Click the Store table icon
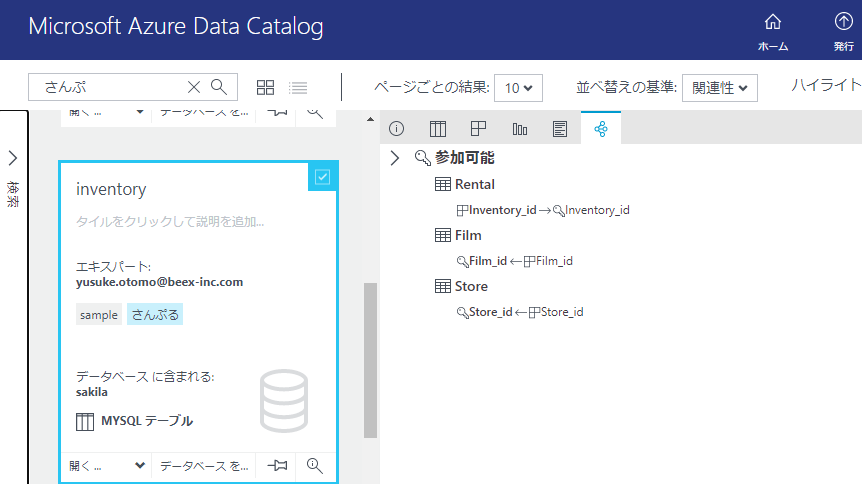 coord(443,287)
